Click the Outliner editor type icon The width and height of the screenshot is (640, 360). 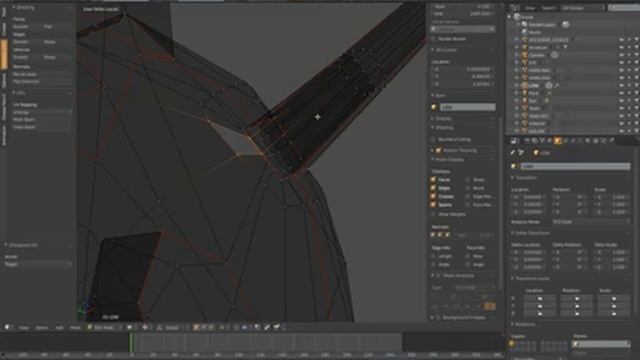tap(515, 8)
